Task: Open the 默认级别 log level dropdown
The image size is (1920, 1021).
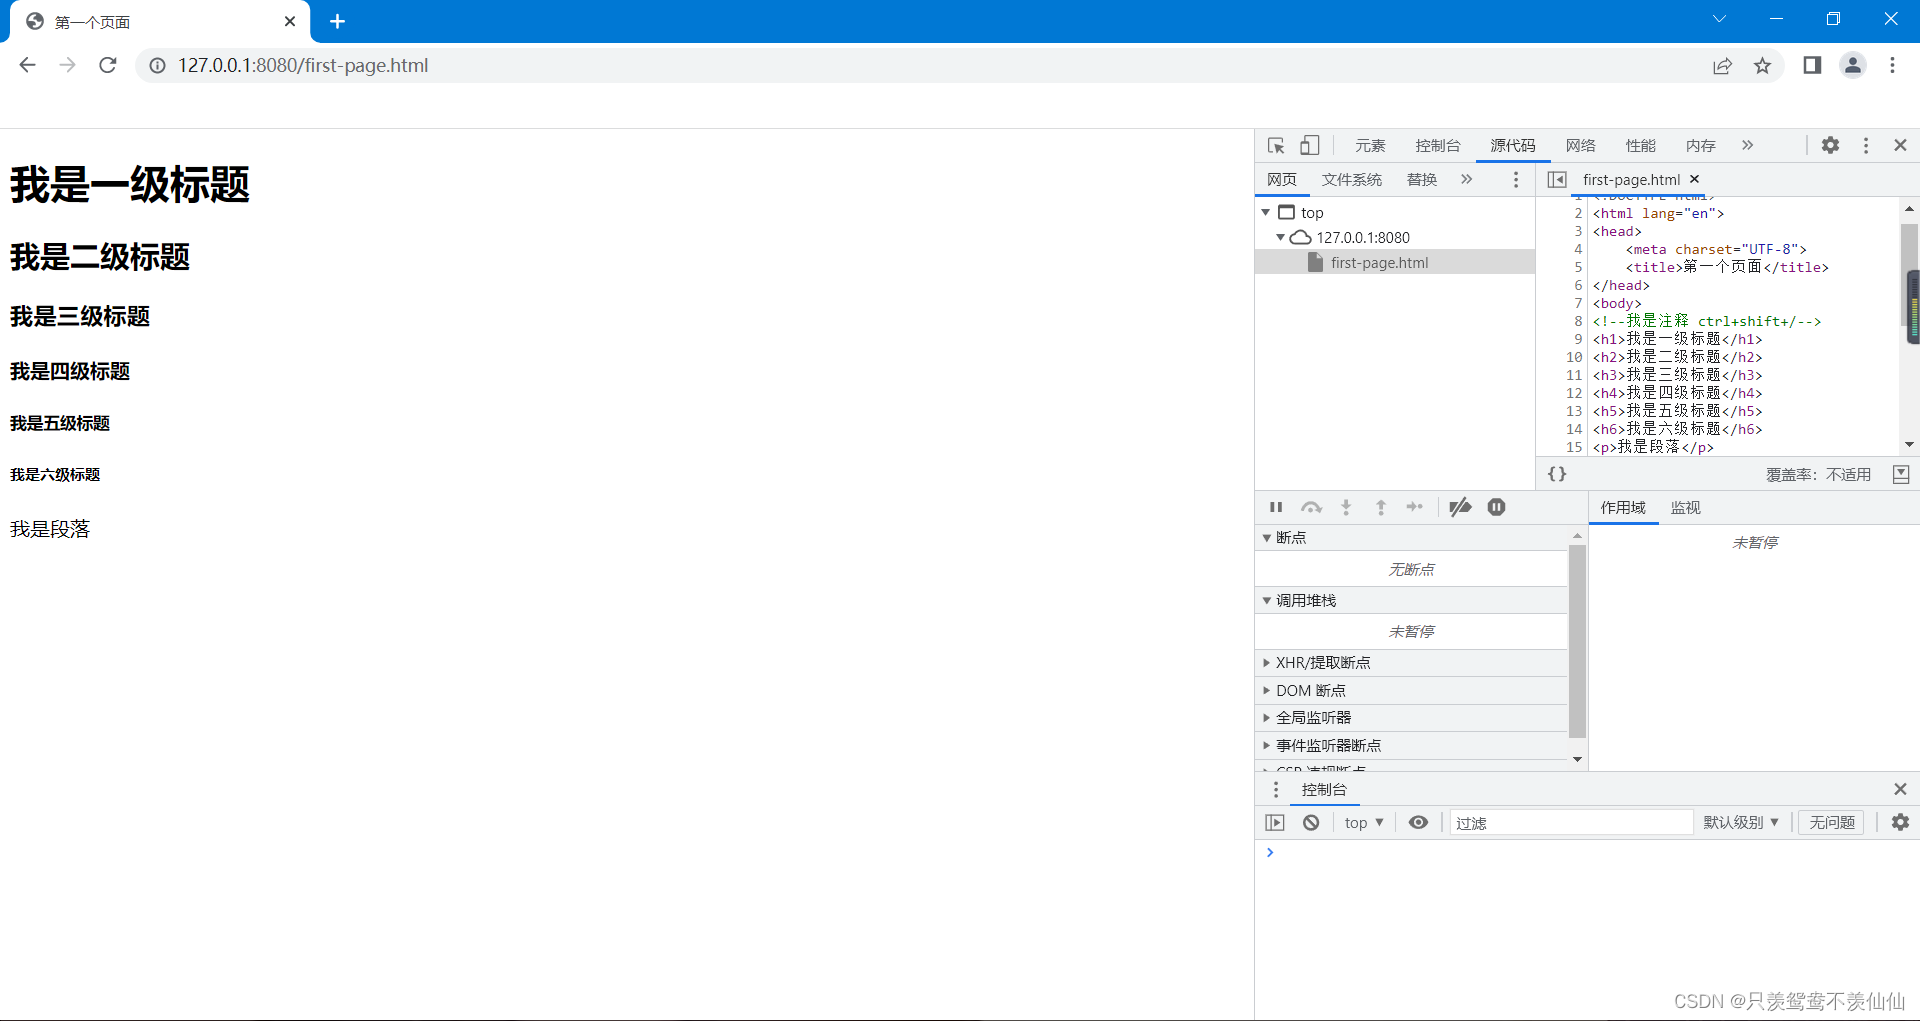Action: 1741,822
